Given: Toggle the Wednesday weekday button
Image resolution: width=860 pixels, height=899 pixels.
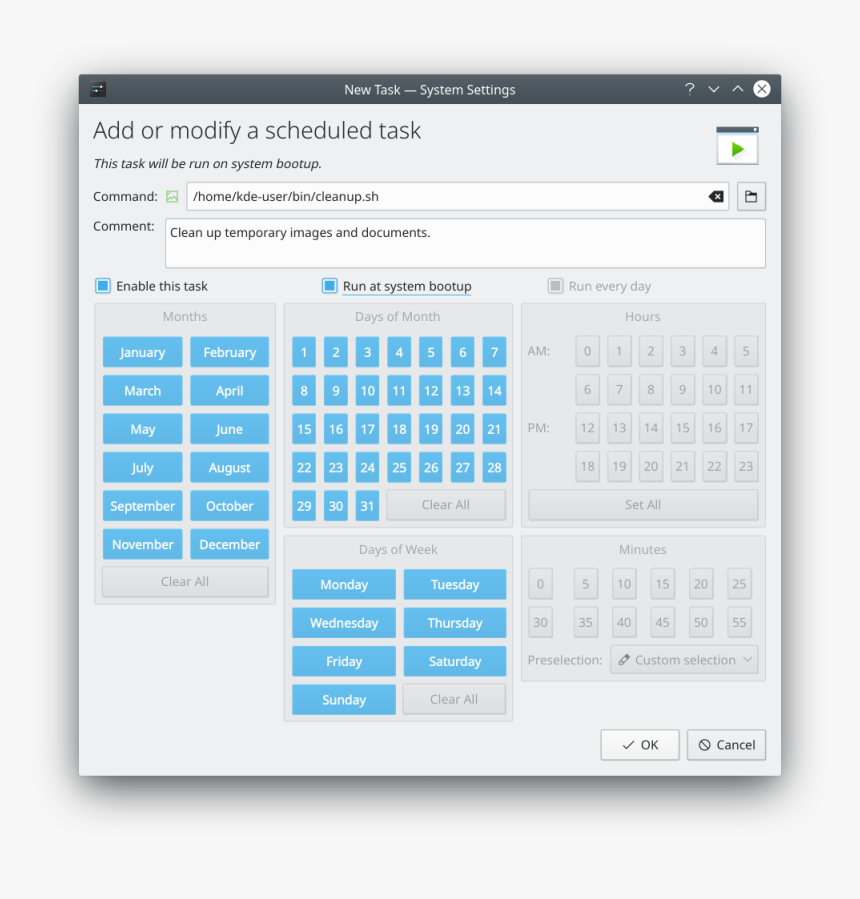Looking at the screenshot, I should [344, 623].
